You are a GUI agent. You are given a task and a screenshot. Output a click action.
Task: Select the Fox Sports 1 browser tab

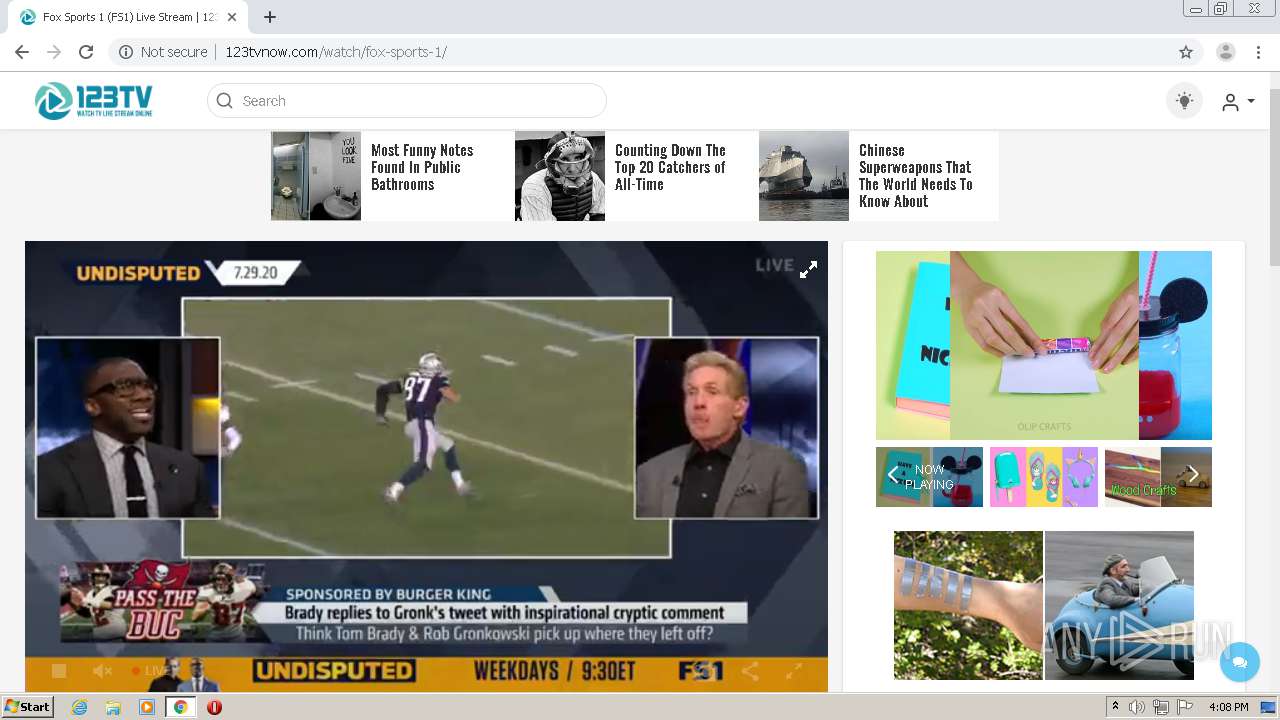pos(127,17)
